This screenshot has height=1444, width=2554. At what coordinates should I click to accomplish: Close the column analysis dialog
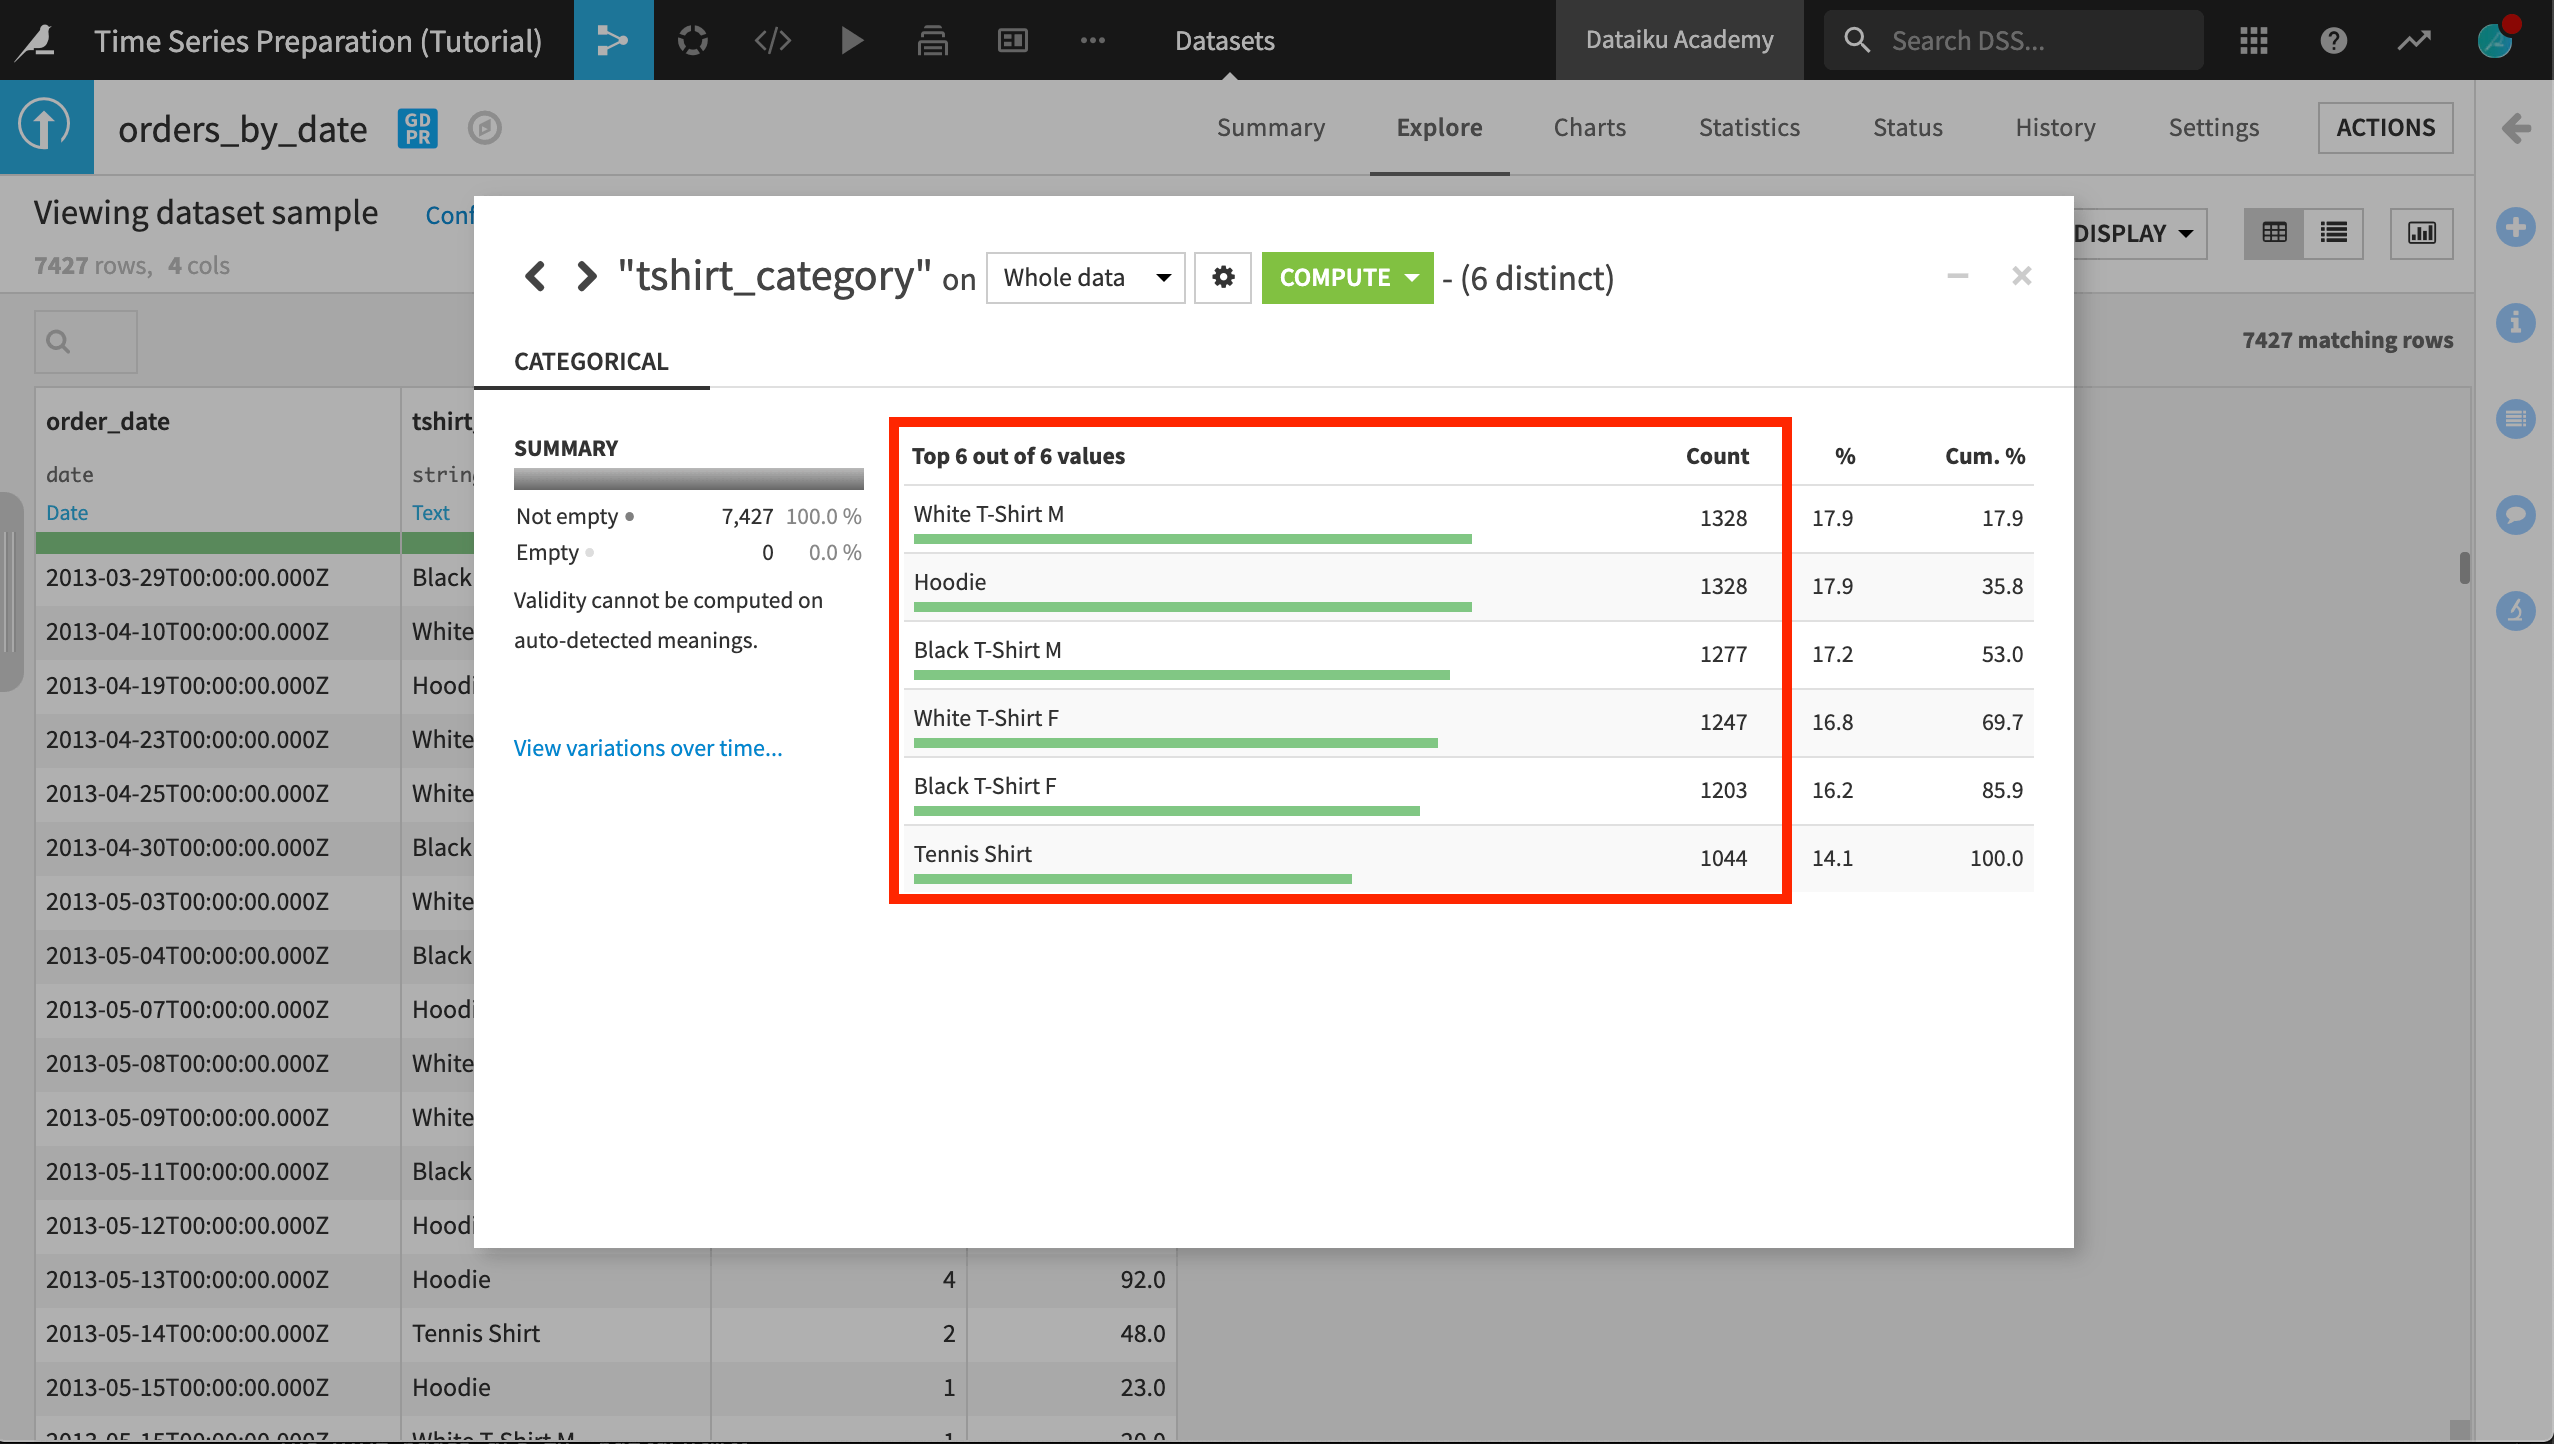2021,275
